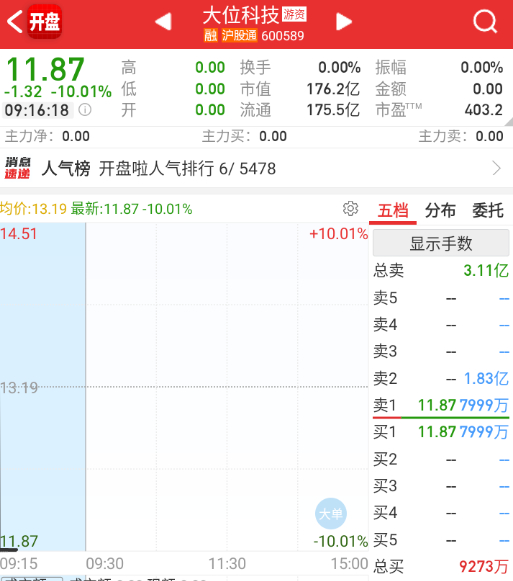Tap the change -1.32 -10.01%
Screen dimensions: 513x581
coord(57,91)
